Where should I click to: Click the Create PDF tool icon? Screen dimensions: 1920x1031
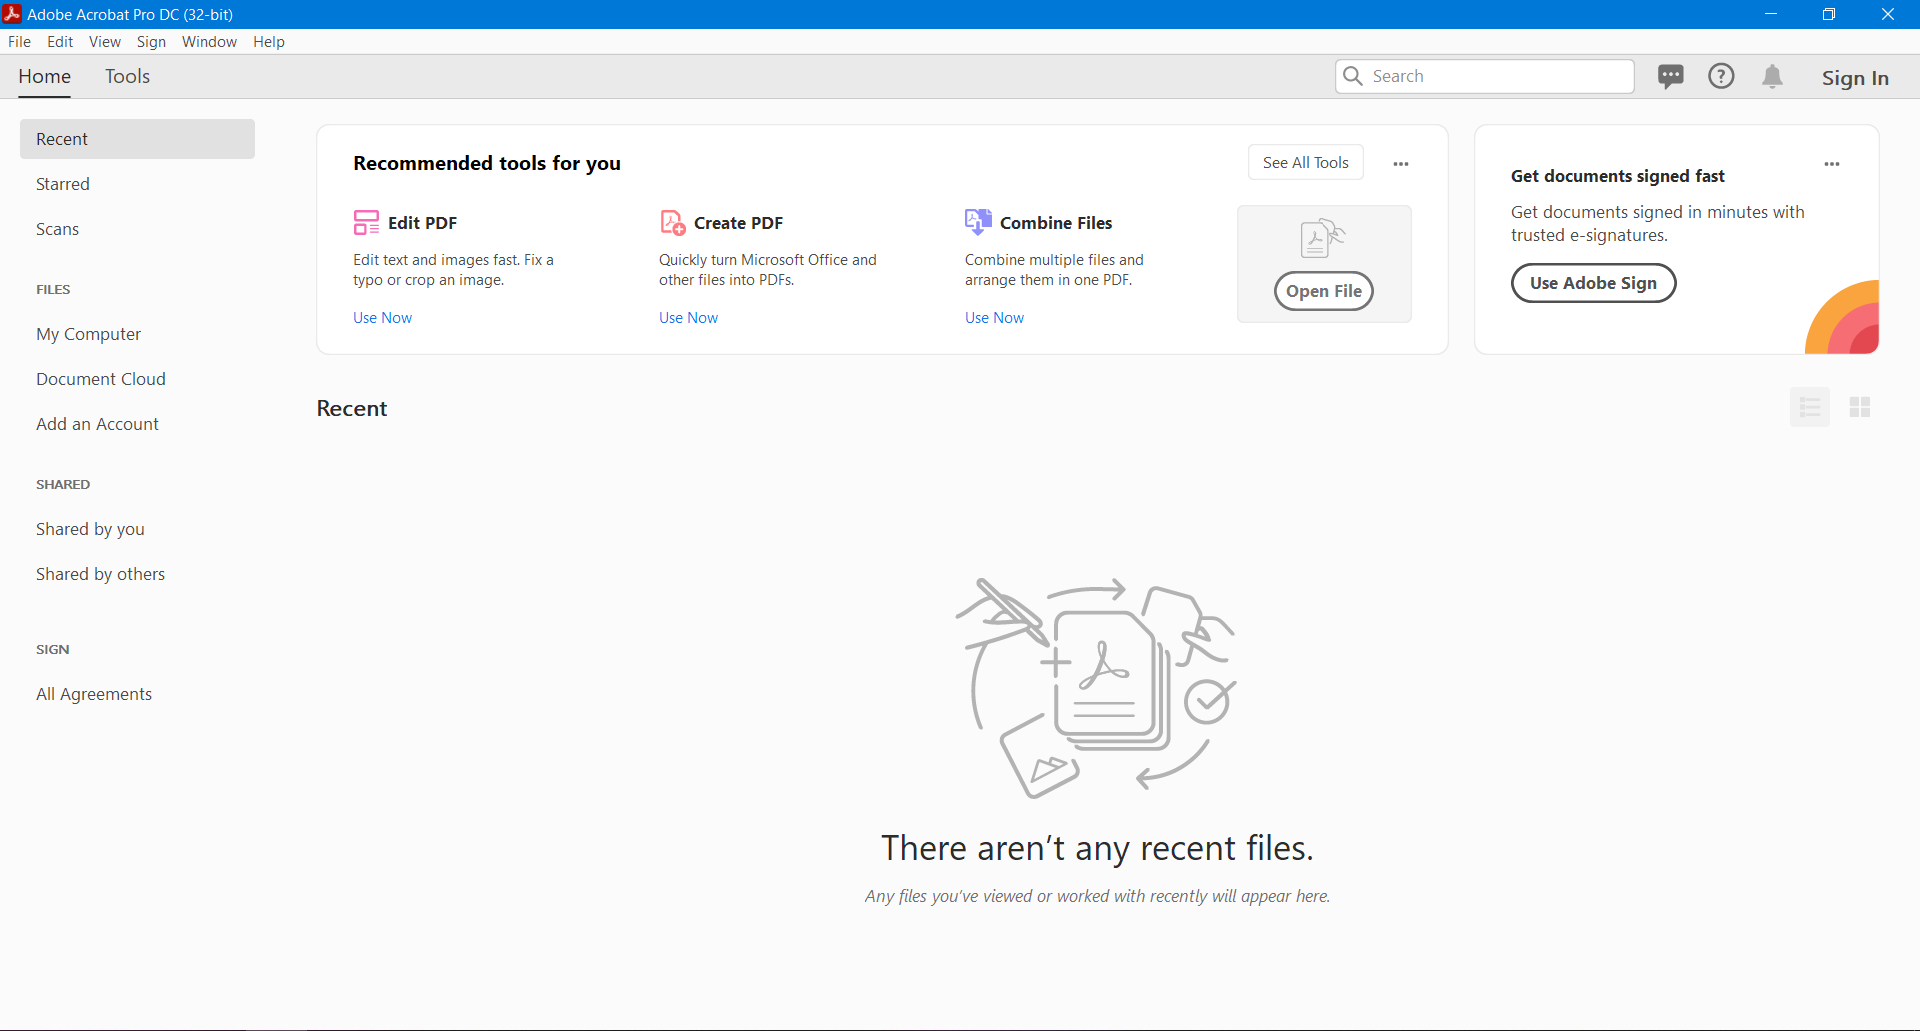tap(672, 222)
